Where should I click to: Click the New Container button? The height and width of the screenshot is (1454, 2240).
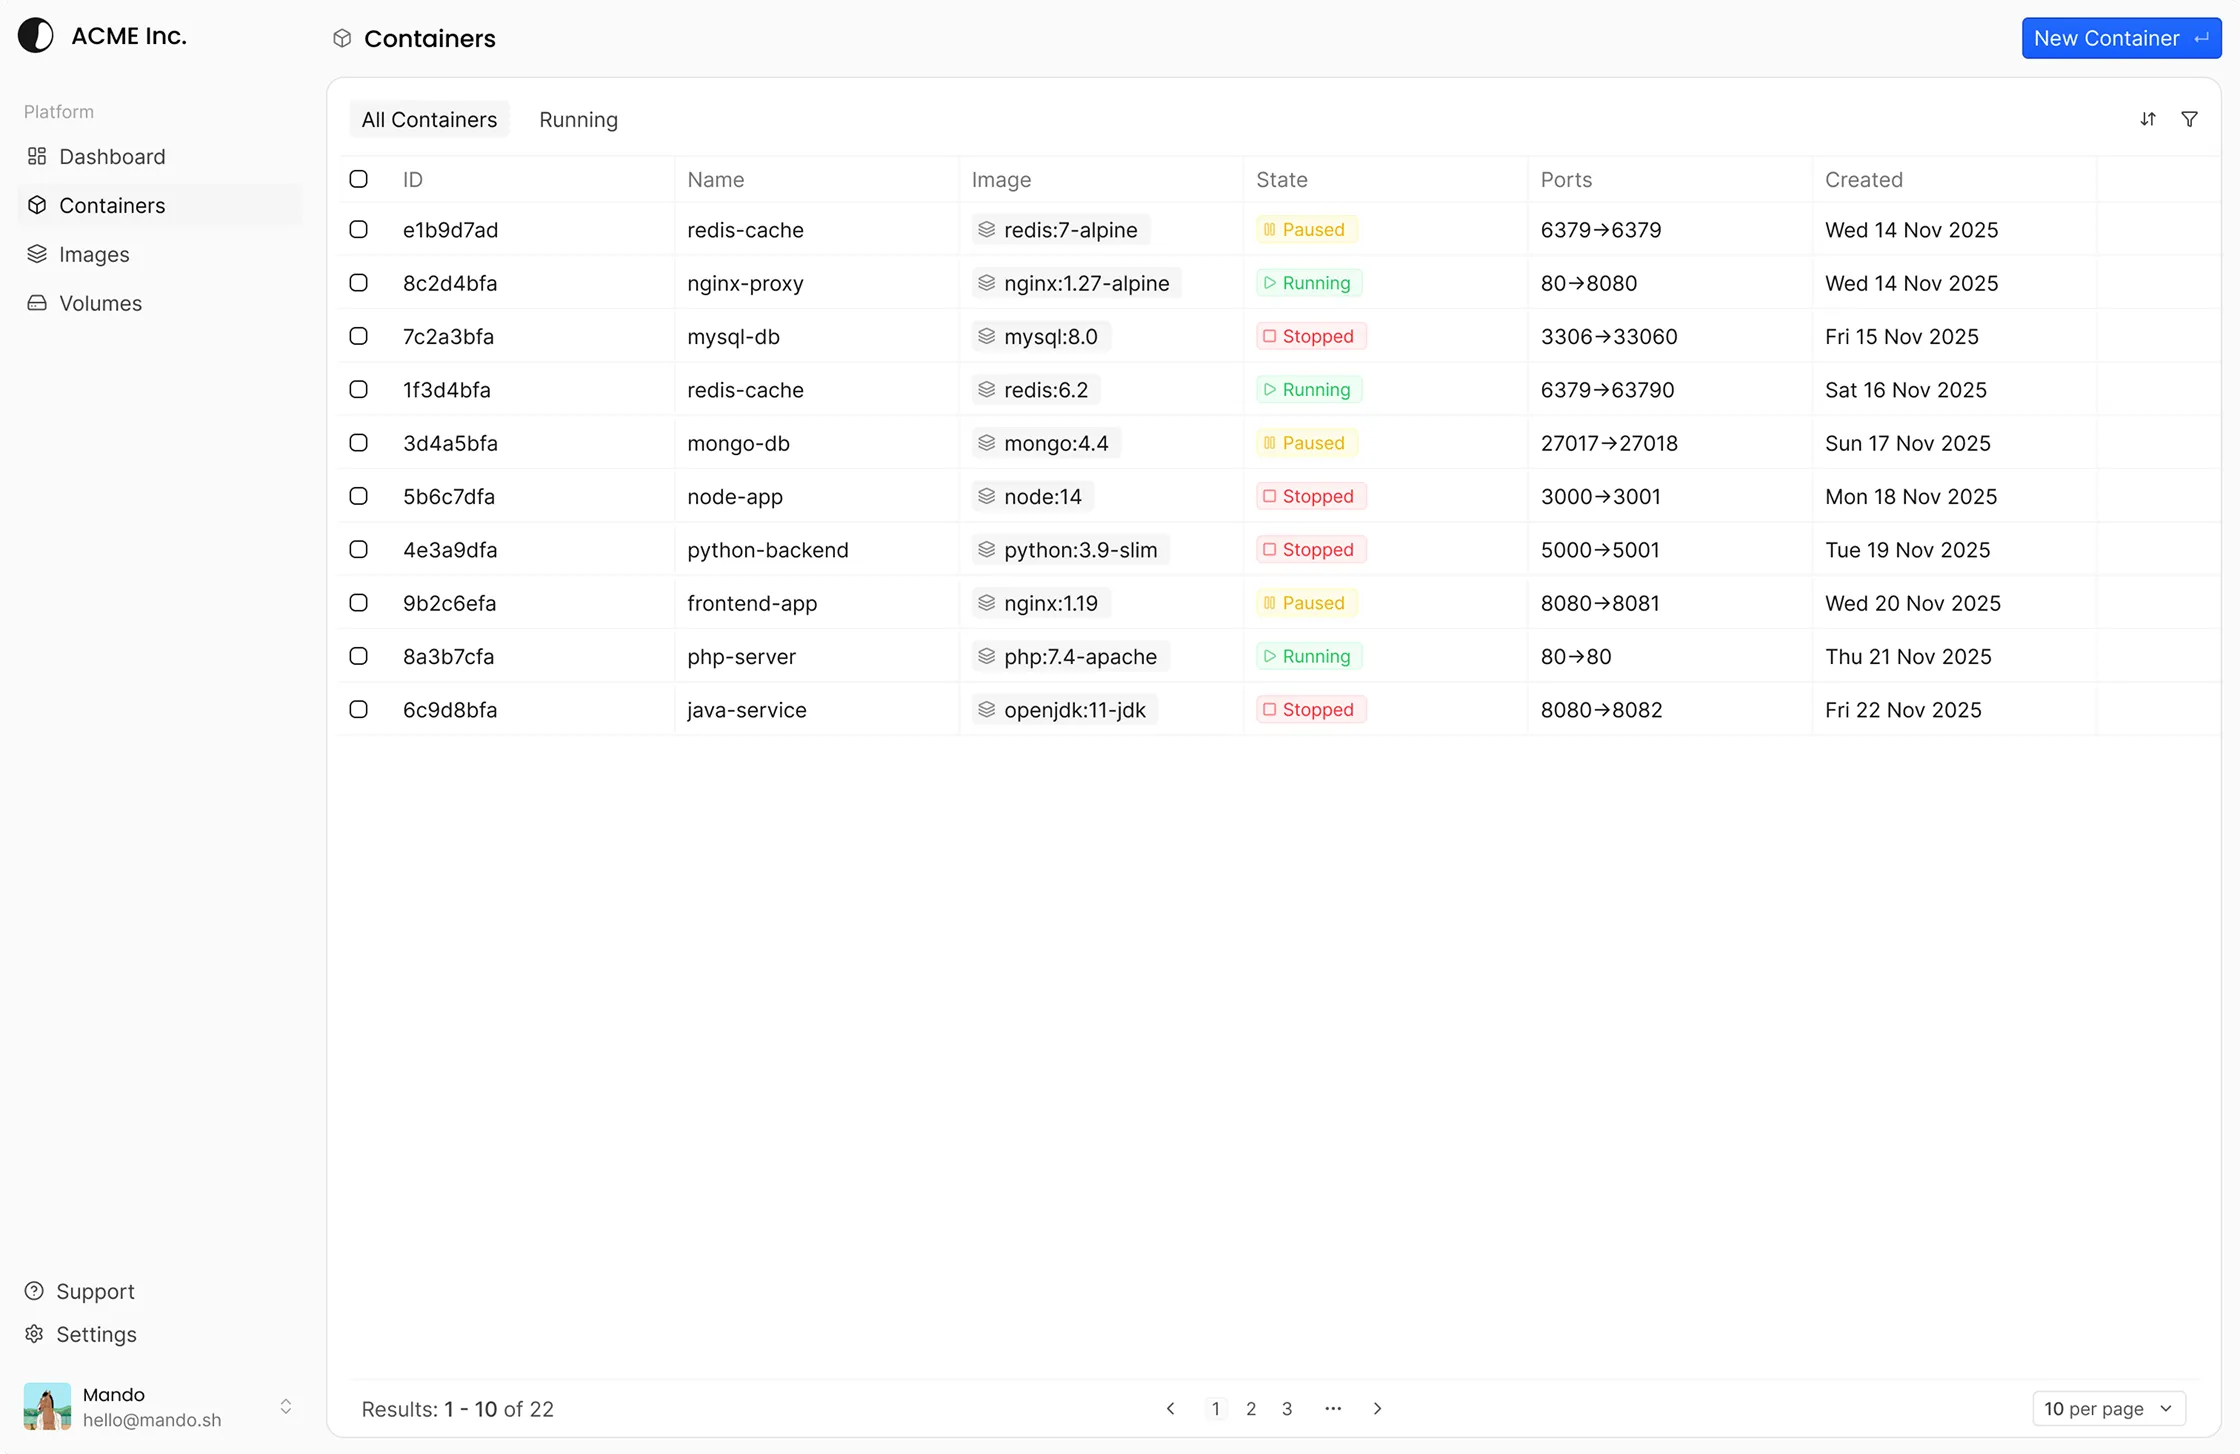[2120, 38]
